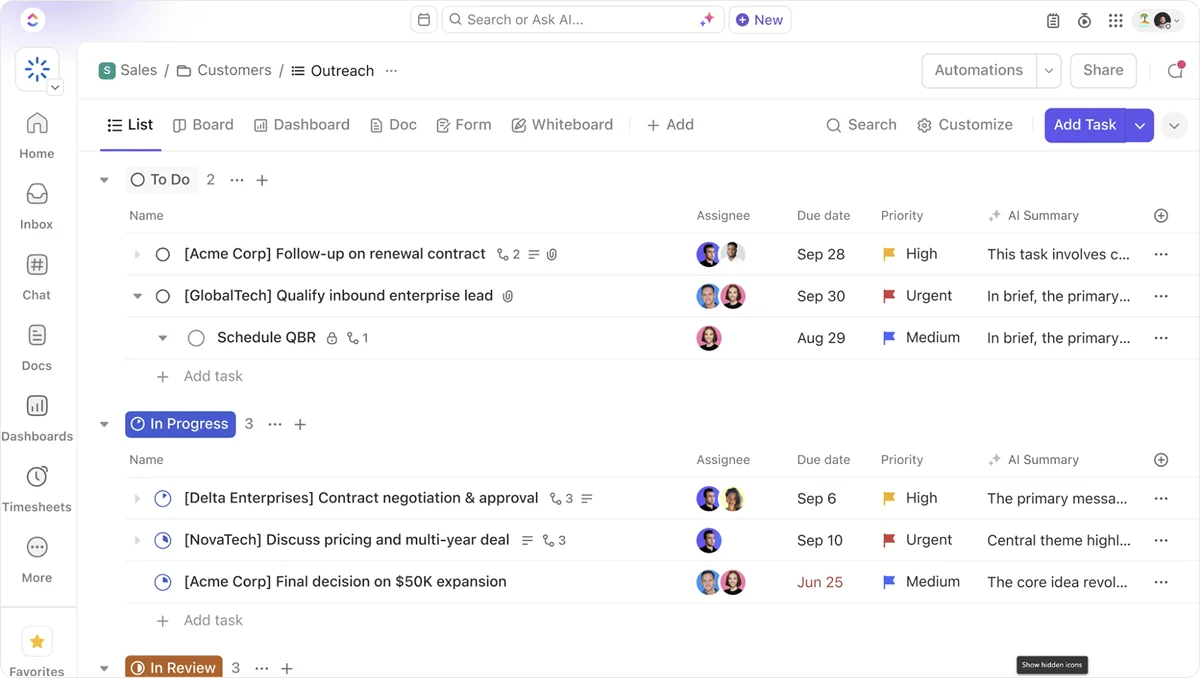Open the workspace switcher dropdown under logo
Screen dimensions: 1200x678
pos(55,88)
